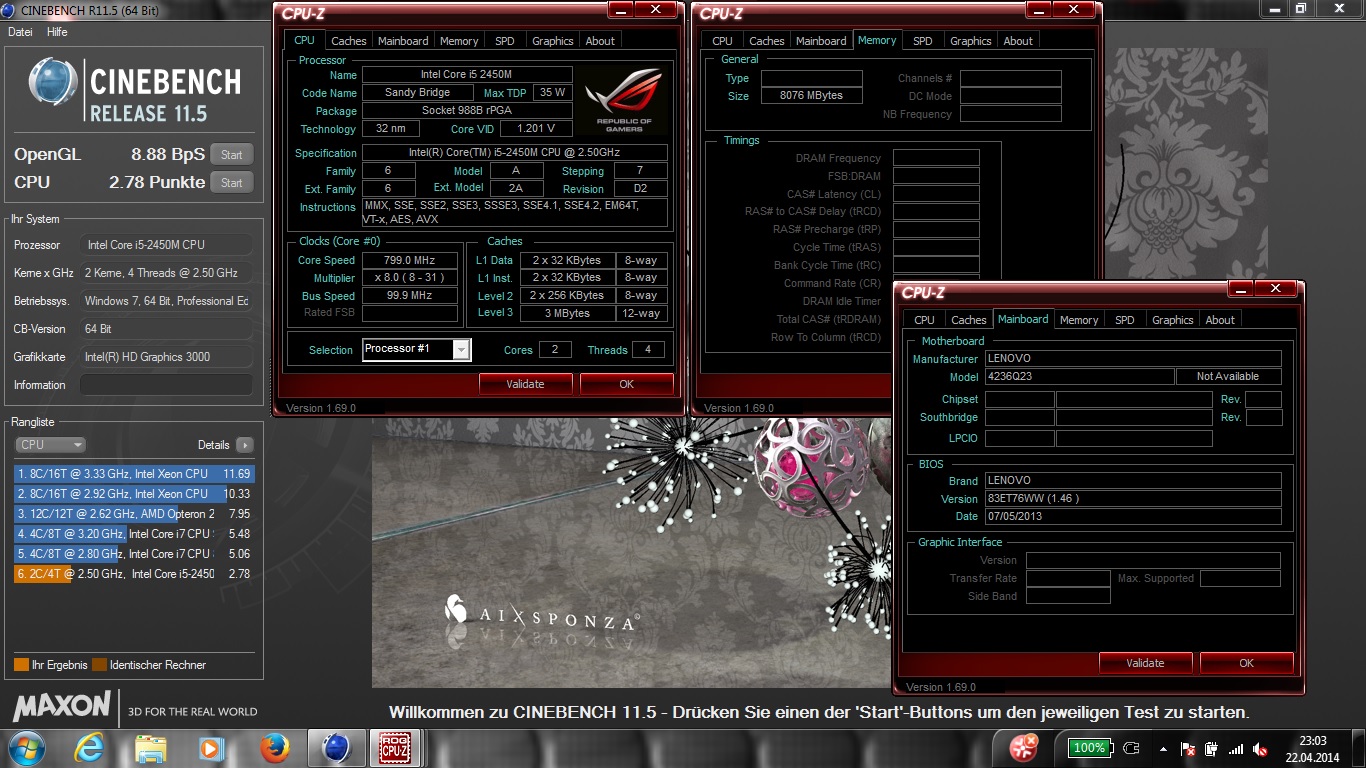Start the CPU benchmark test

231,183
